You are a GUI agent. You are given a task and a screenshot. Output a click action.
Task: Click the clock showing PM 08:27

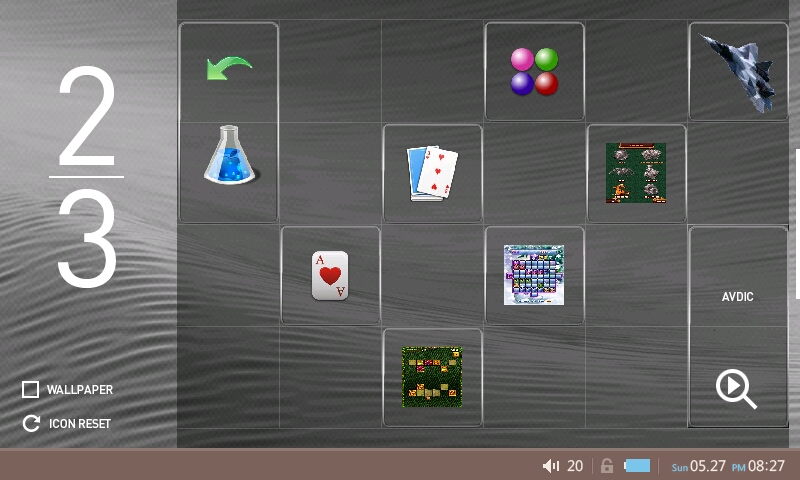(x=758, y=466)
